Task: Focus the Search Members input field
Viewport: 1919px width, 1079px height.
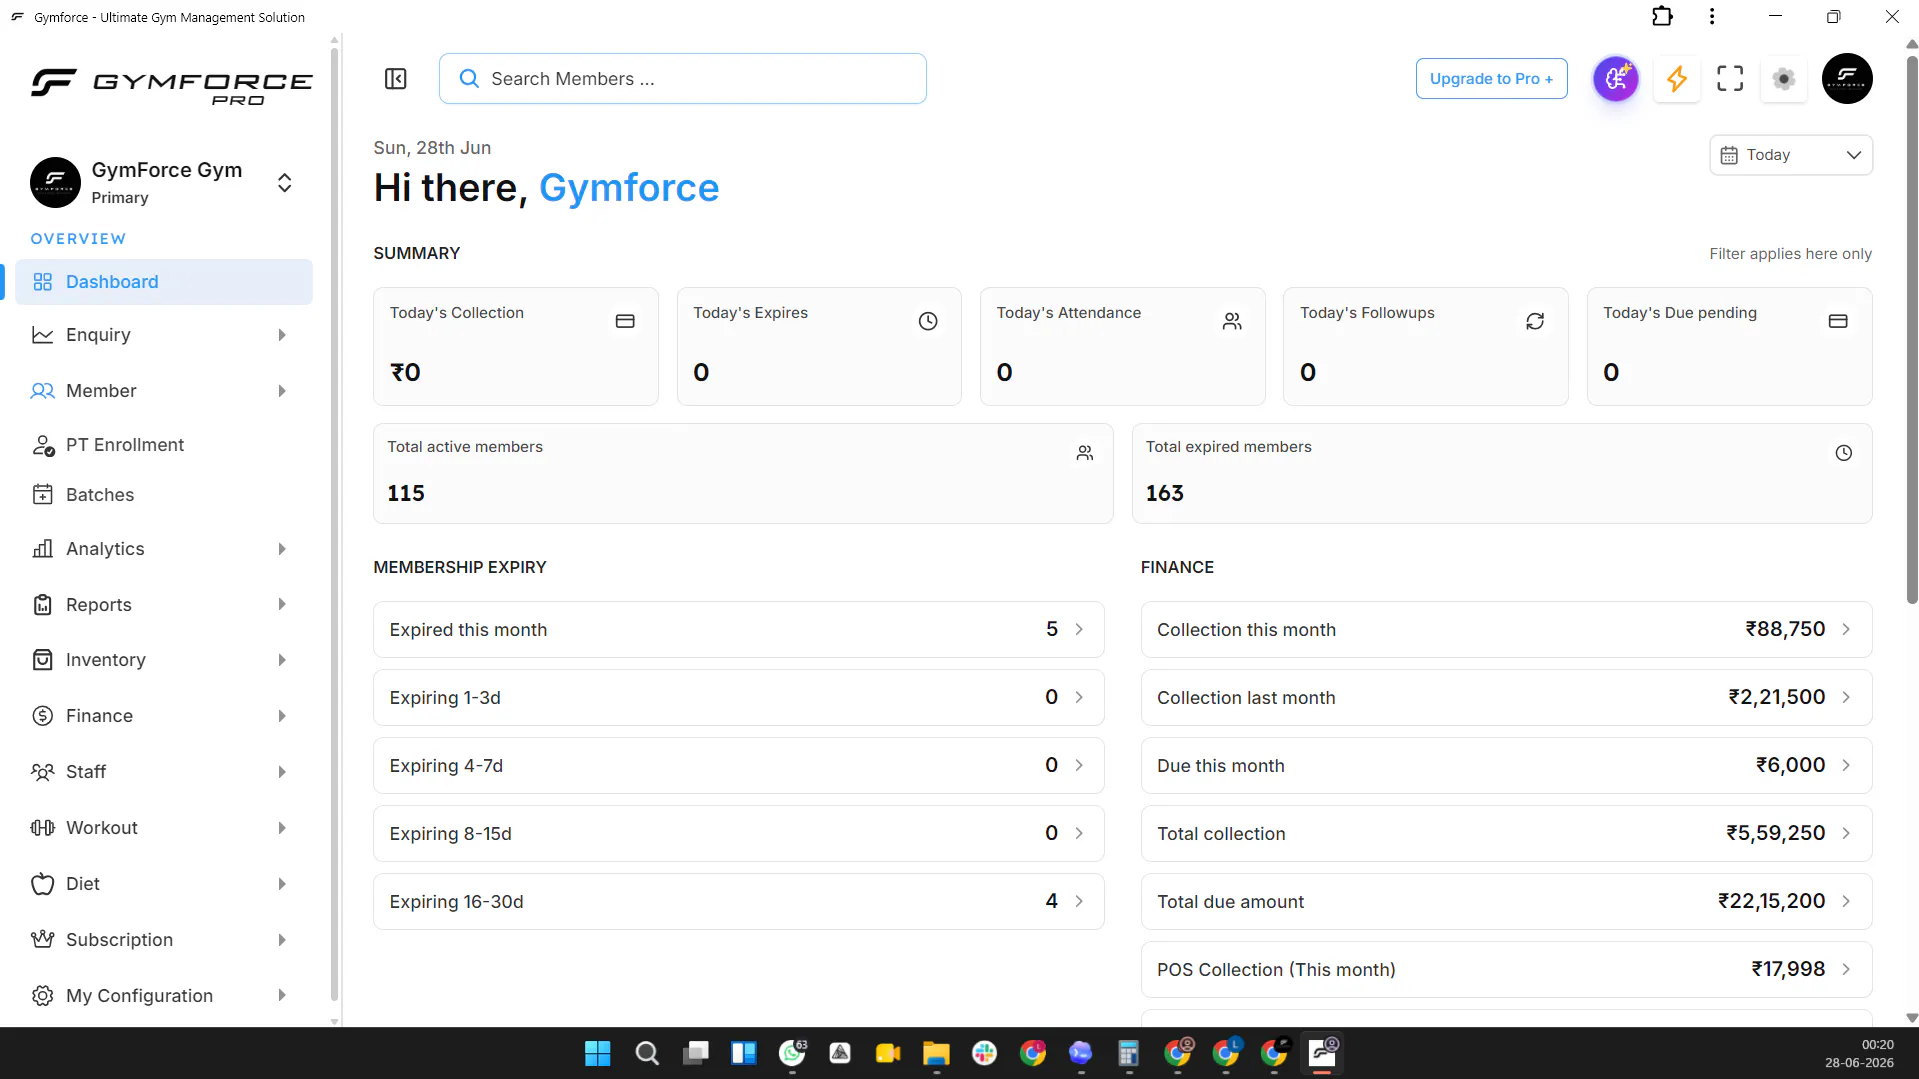Action: coord(683,79)
